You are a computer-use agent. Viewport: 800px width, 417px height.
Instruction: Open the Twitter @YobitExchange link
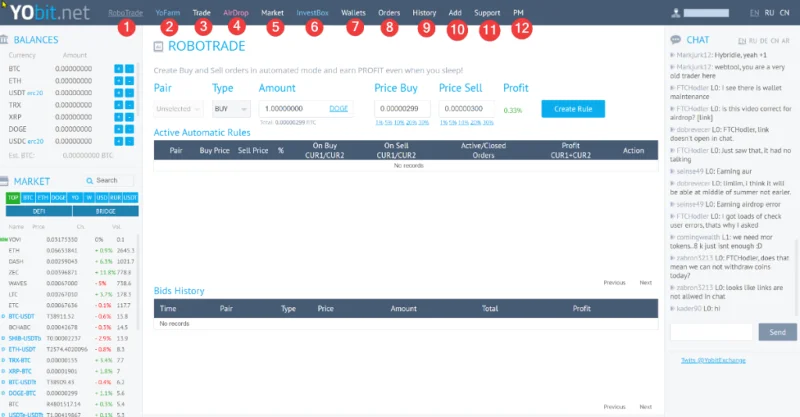[713, 360]
